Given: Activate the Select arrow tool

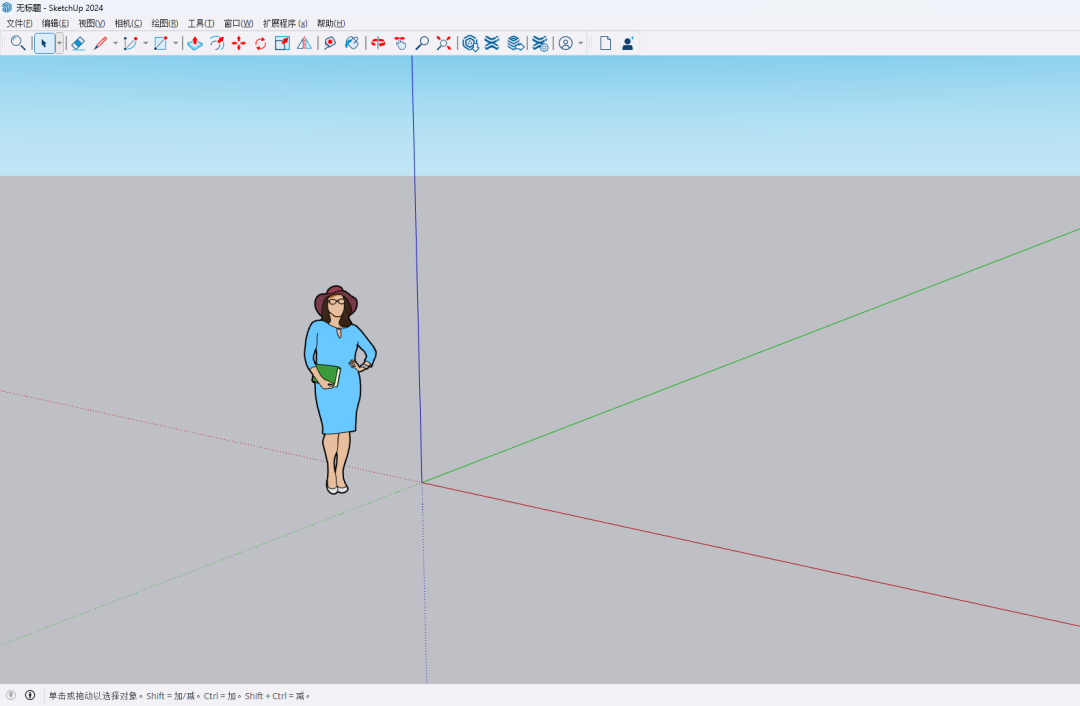Looking at the screenshot, I should (x=44, y=43).
